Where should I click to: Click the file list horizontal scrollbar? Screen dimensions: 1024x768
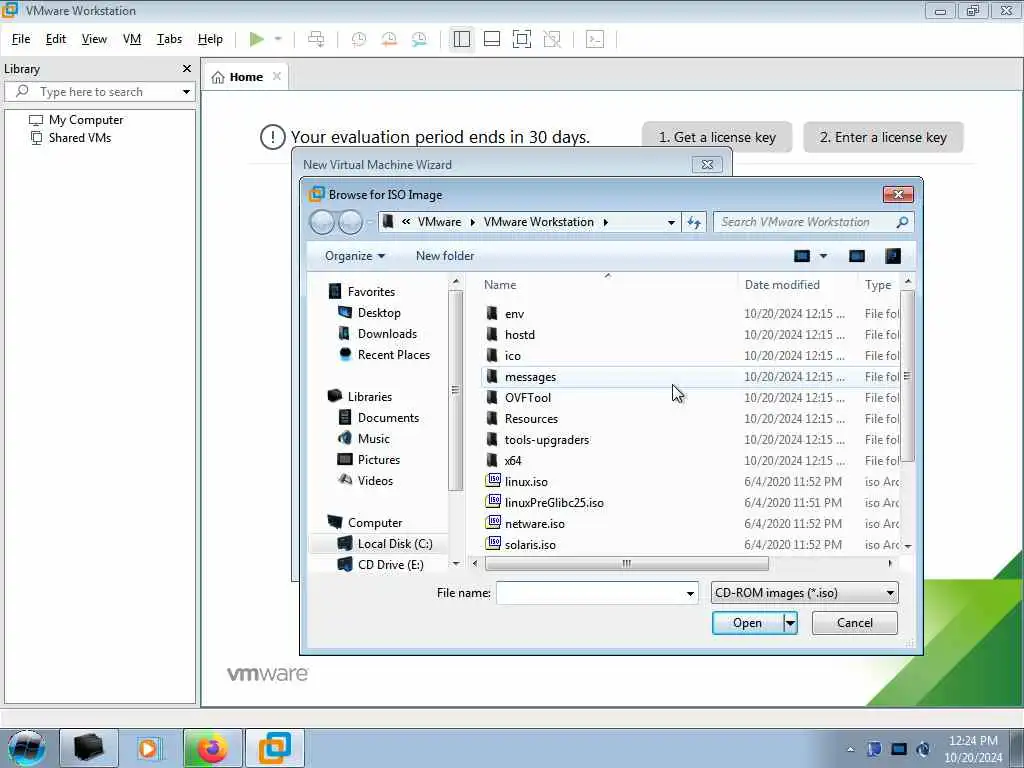tap(626, 564)
